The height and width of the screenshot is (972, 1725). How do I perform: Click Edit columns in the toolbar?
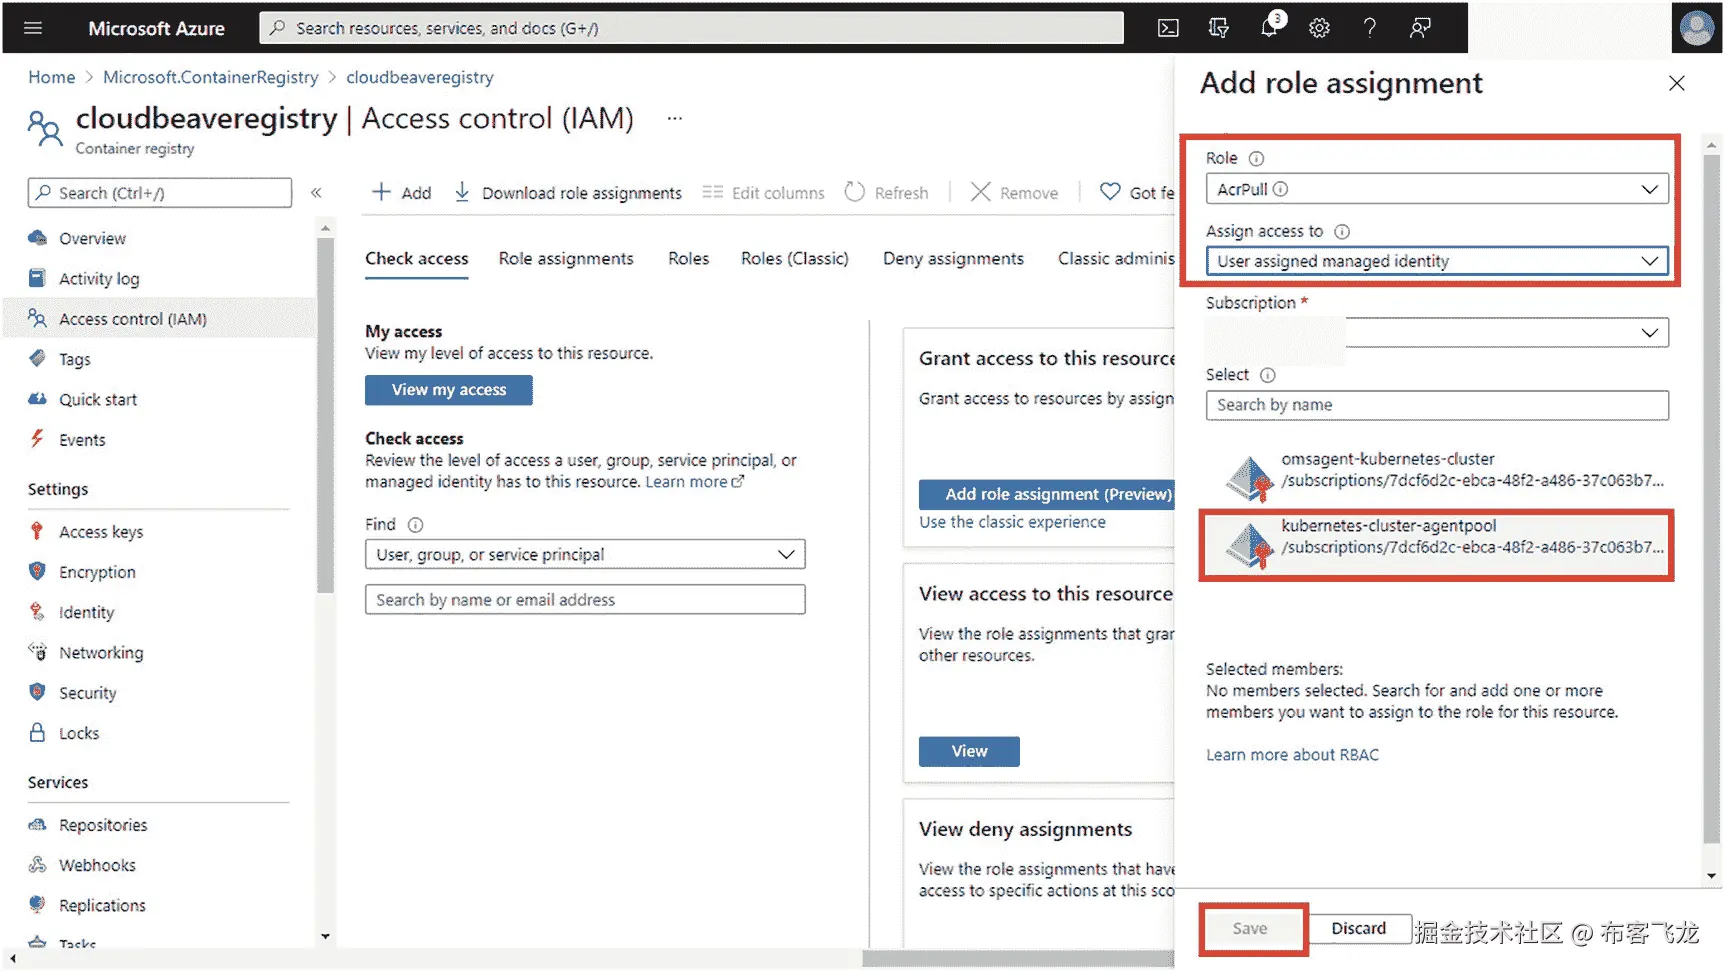(x=764, y=192)
